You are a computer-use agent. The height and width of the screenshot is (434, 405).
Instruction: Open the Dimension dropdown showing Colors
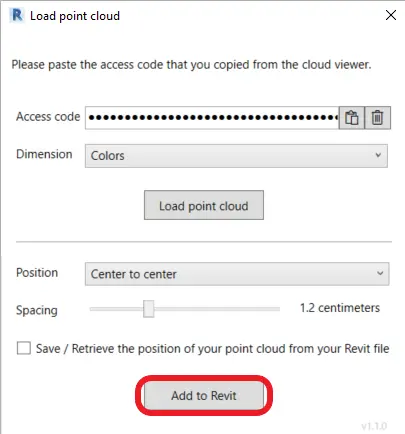point(236,156)
